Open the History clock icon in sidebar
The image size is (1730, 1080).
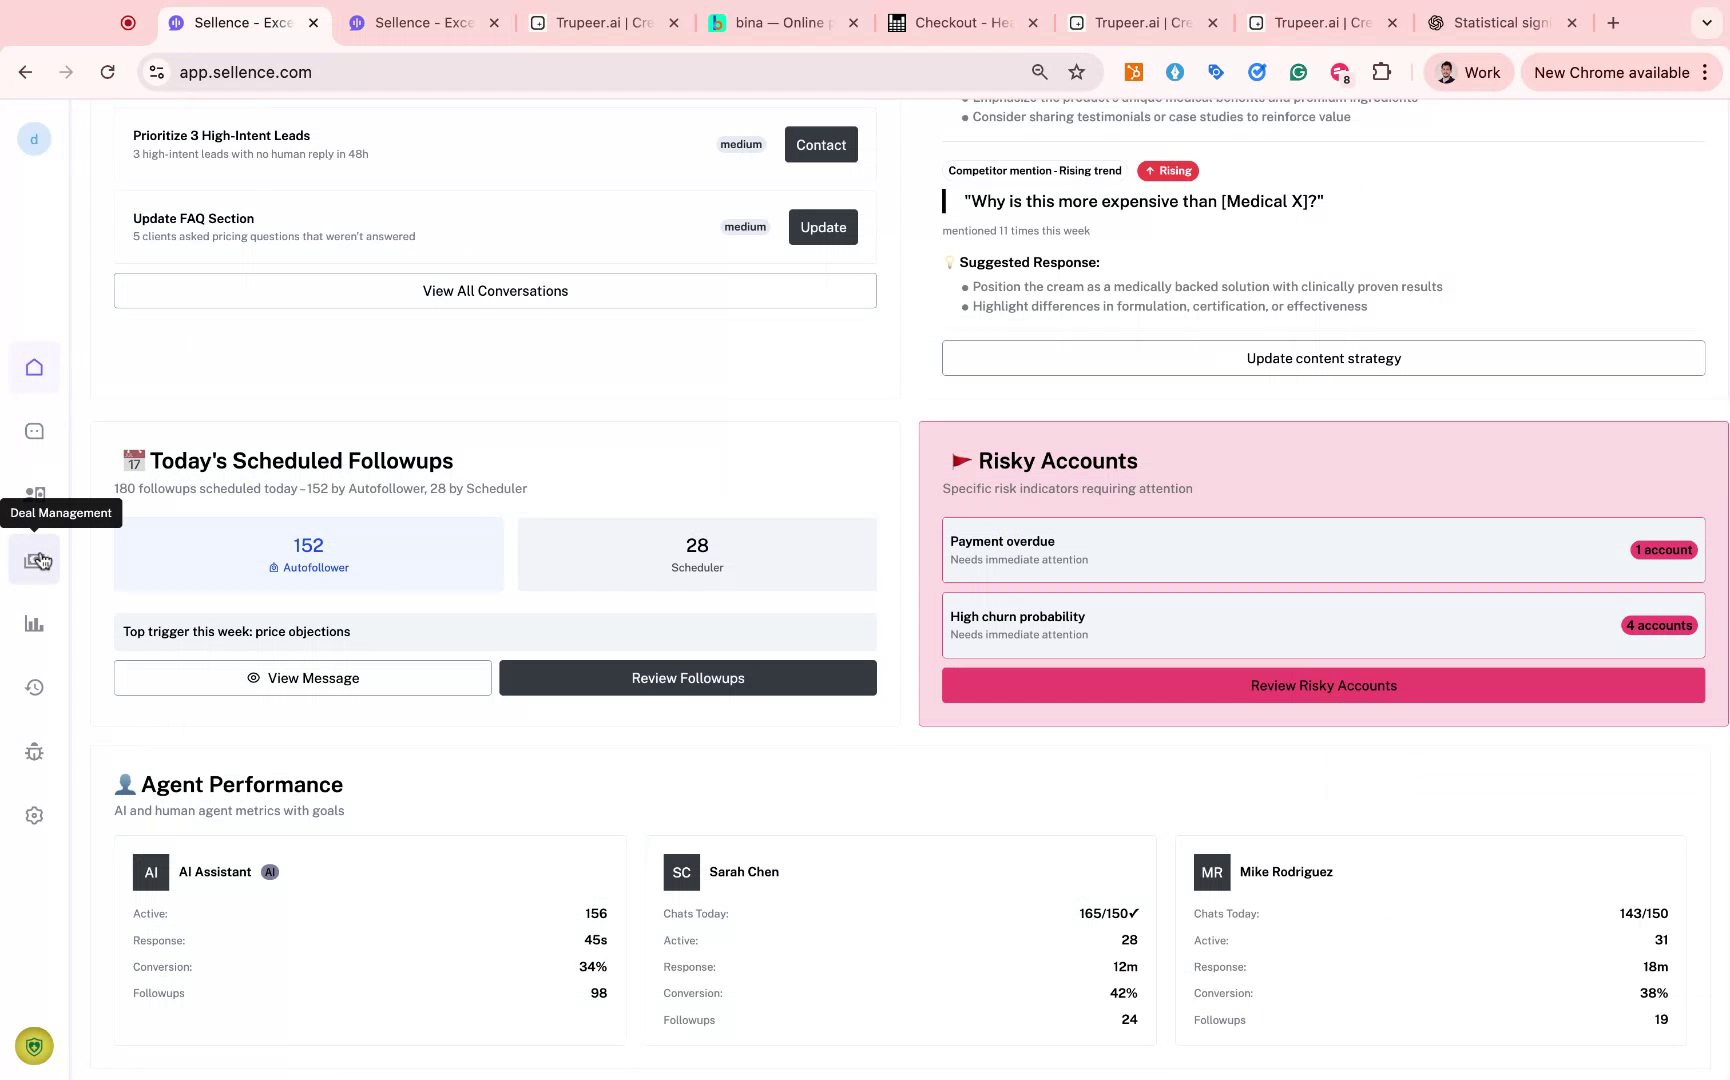pyautogui.click(x=34, y=687)
